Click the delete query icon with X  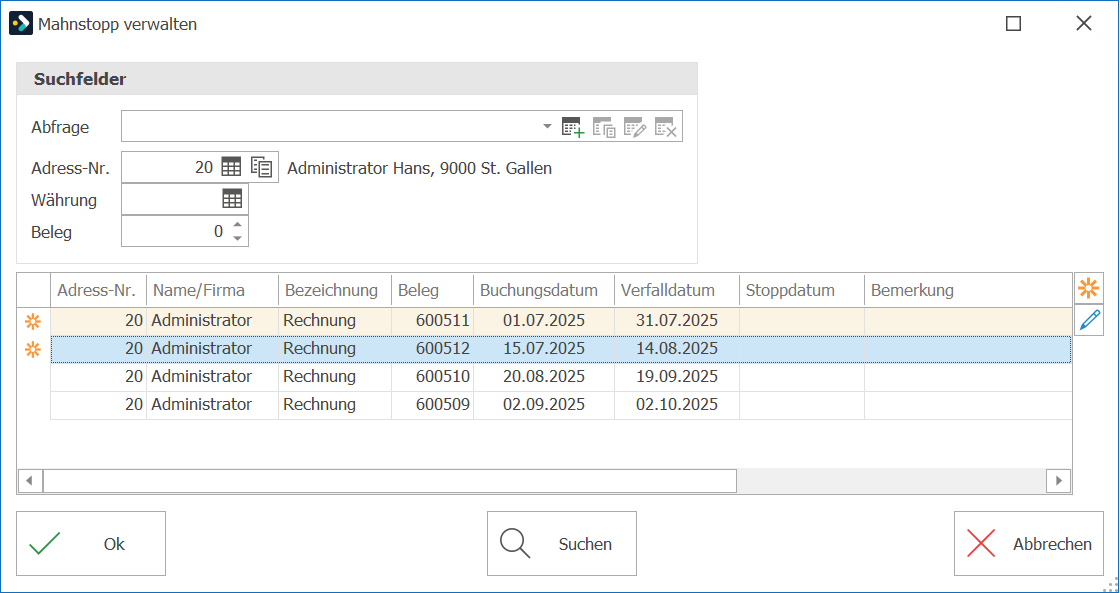point(666,127)
